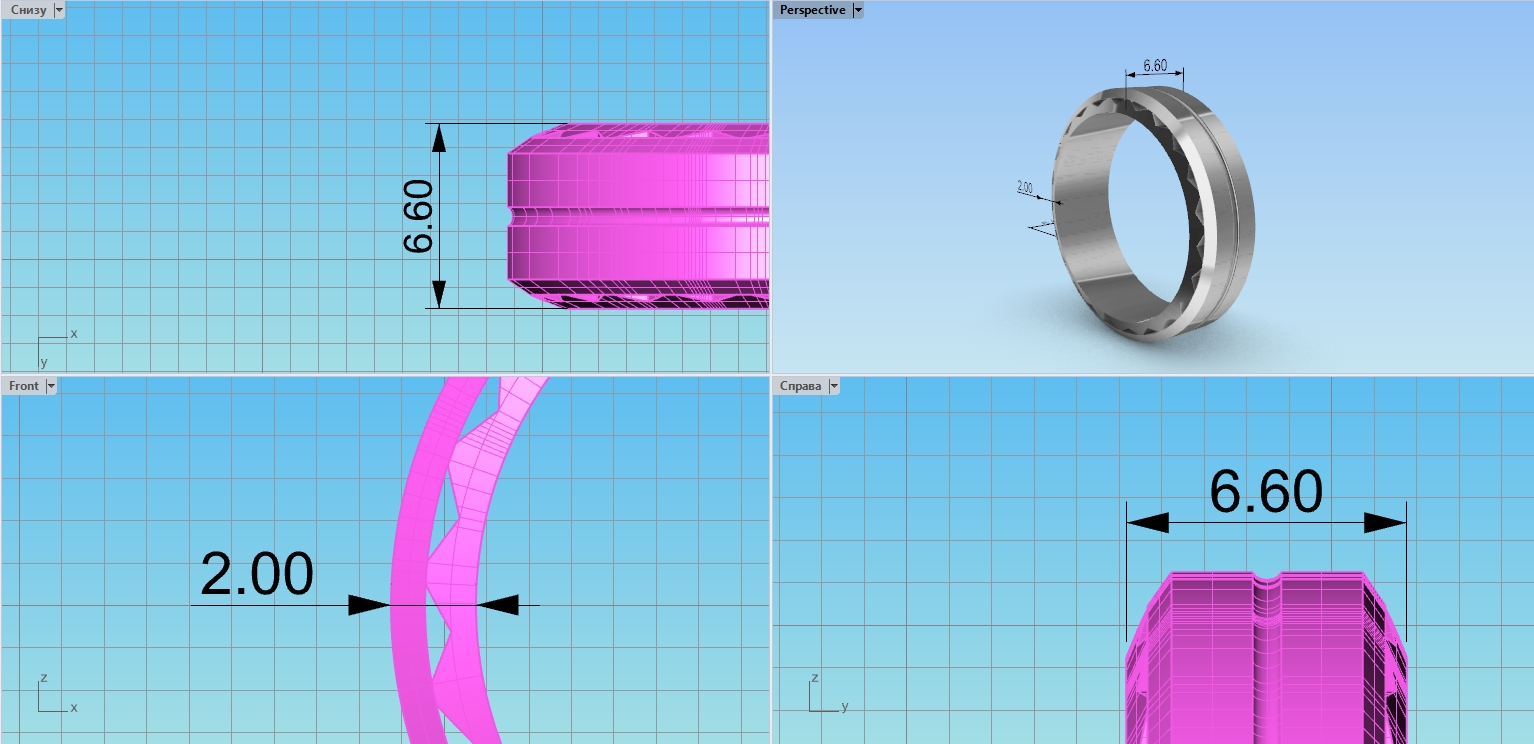Select the Front viewport title label
The image size is (1534, 744).
pyautogui.click(x=24, y=386)
